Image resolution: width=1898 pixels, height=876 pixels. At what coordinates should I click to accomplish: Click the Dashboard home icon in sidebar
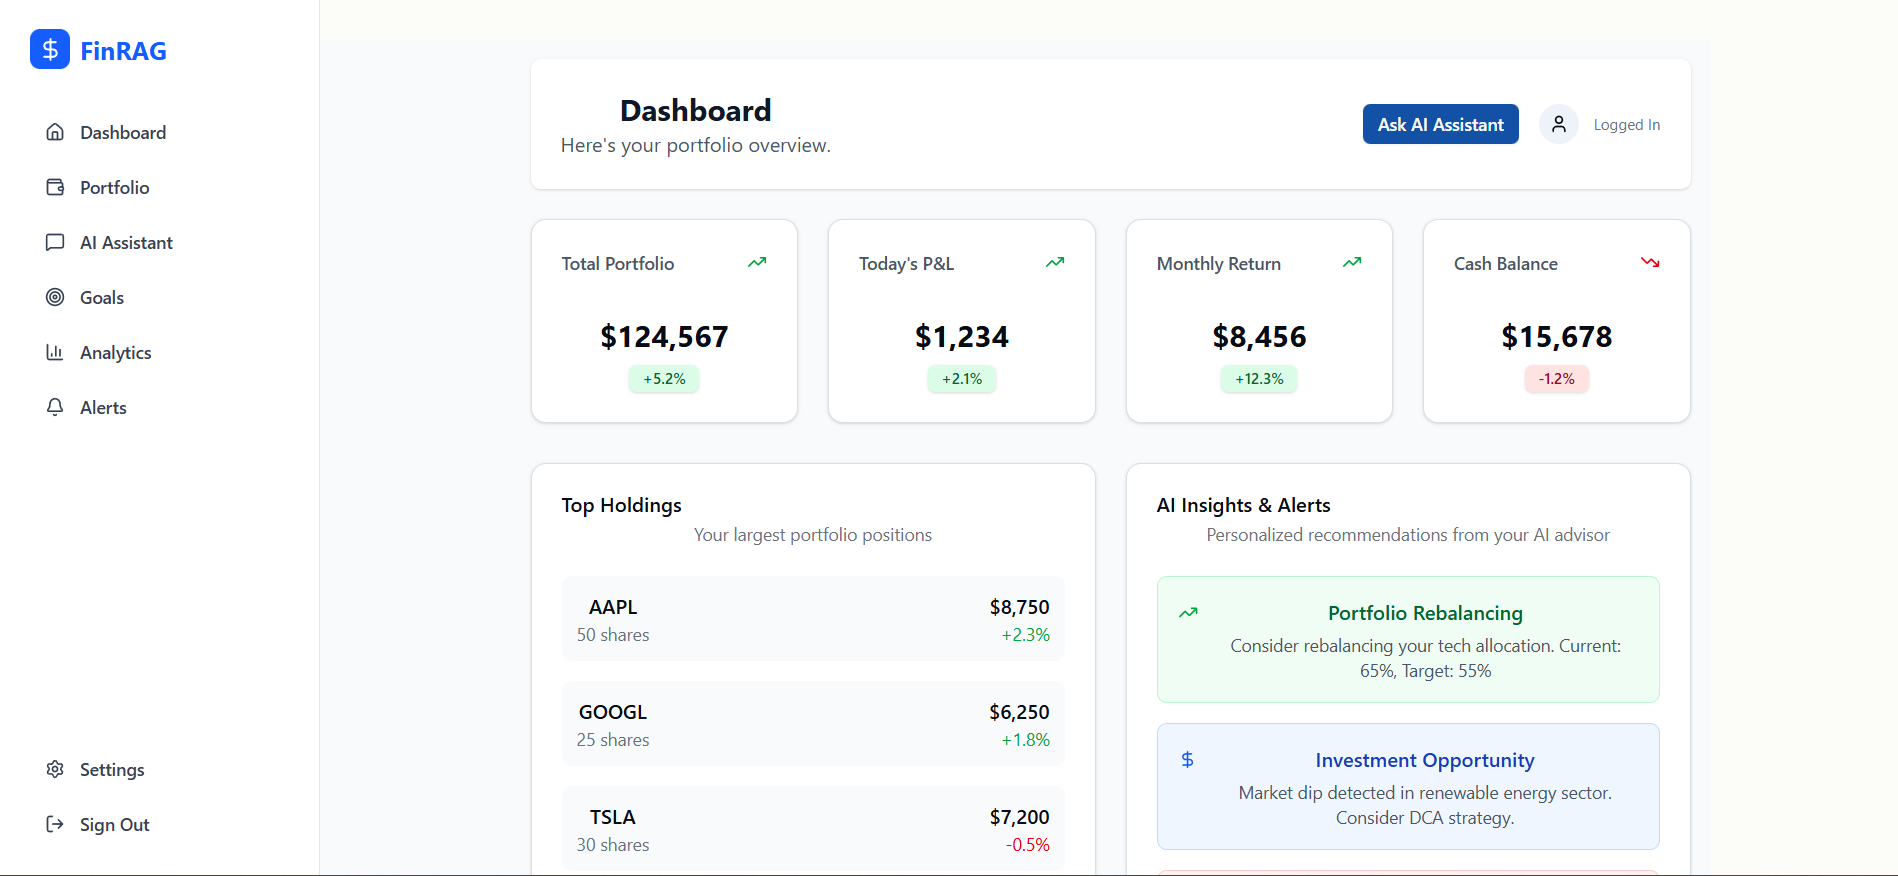pyautogui.click(x=55, y=132)
